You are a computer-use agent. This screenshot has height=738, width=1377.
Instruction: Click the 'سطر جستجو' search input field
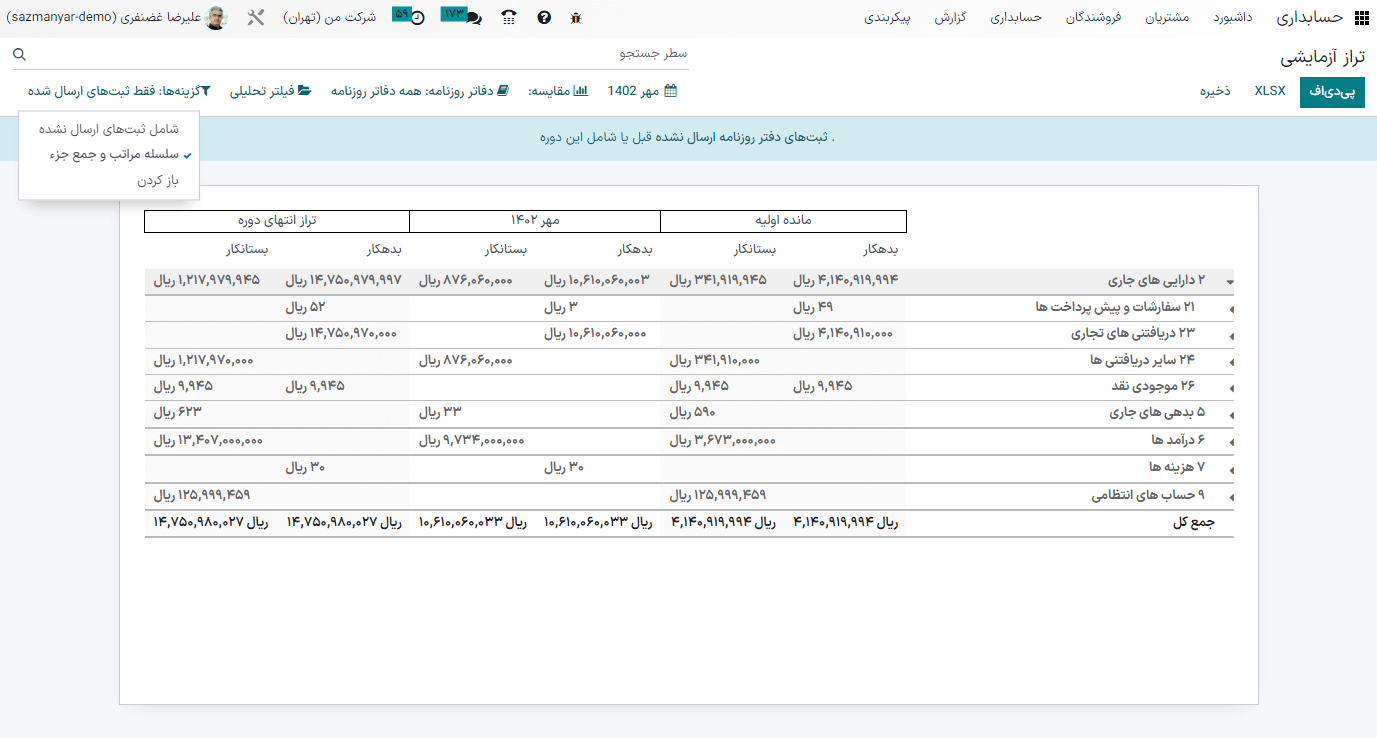(x=360, y=54)
